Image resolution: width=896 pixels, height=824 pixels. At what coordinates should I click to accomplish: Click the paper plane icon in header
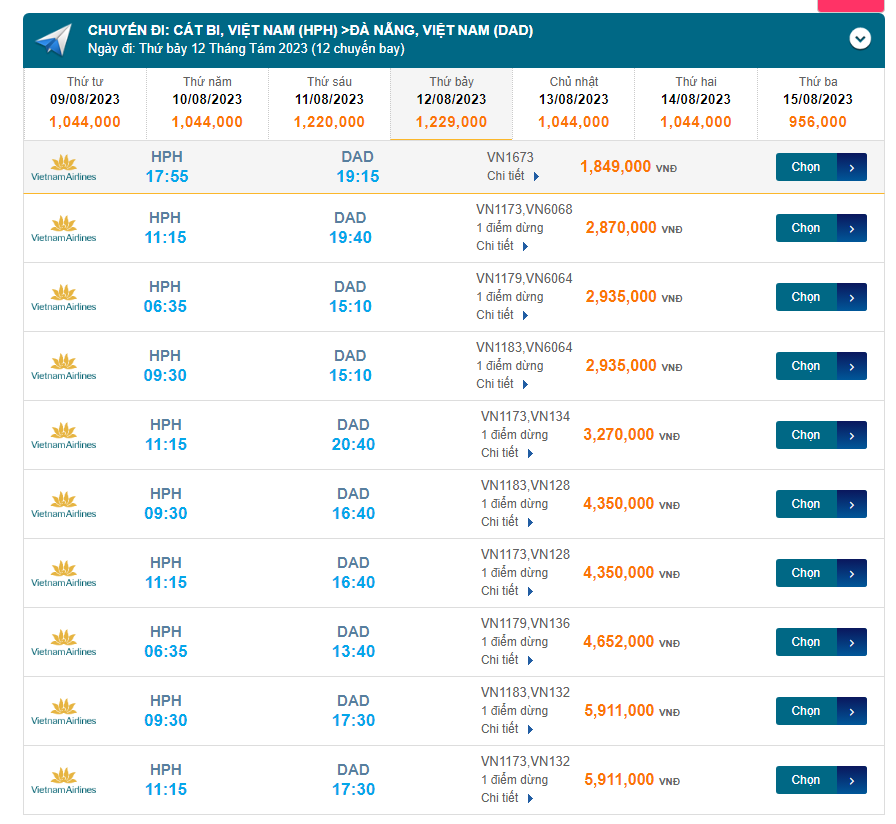[53, 39]
